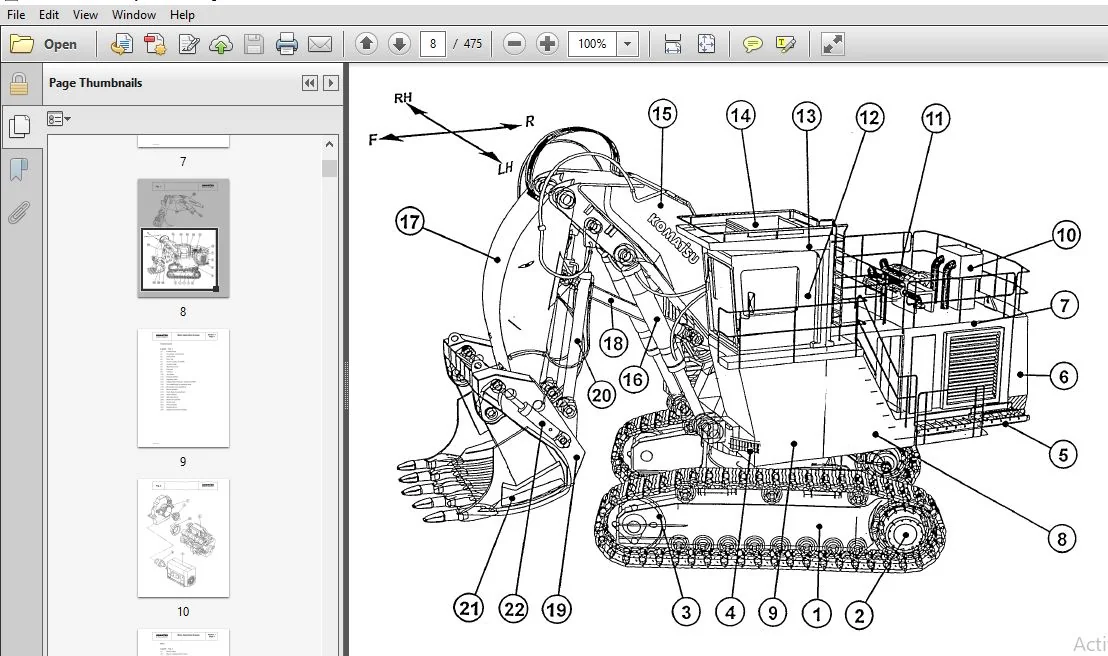Screen dimensions: 1108x656
Task: Click the page number field showing 8
Action: [432, 44]
